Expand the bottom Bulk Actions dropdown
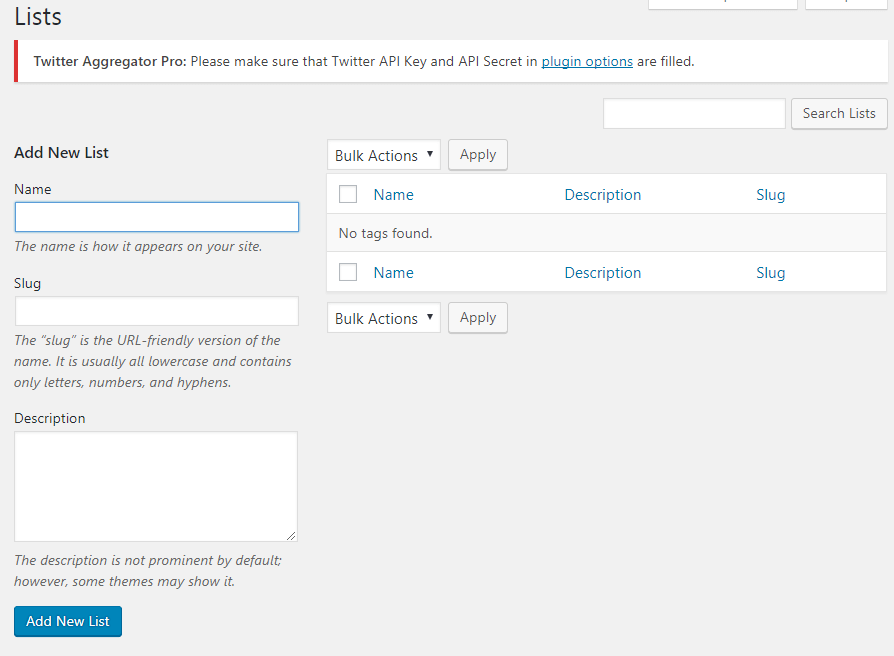 pos(384,318)
